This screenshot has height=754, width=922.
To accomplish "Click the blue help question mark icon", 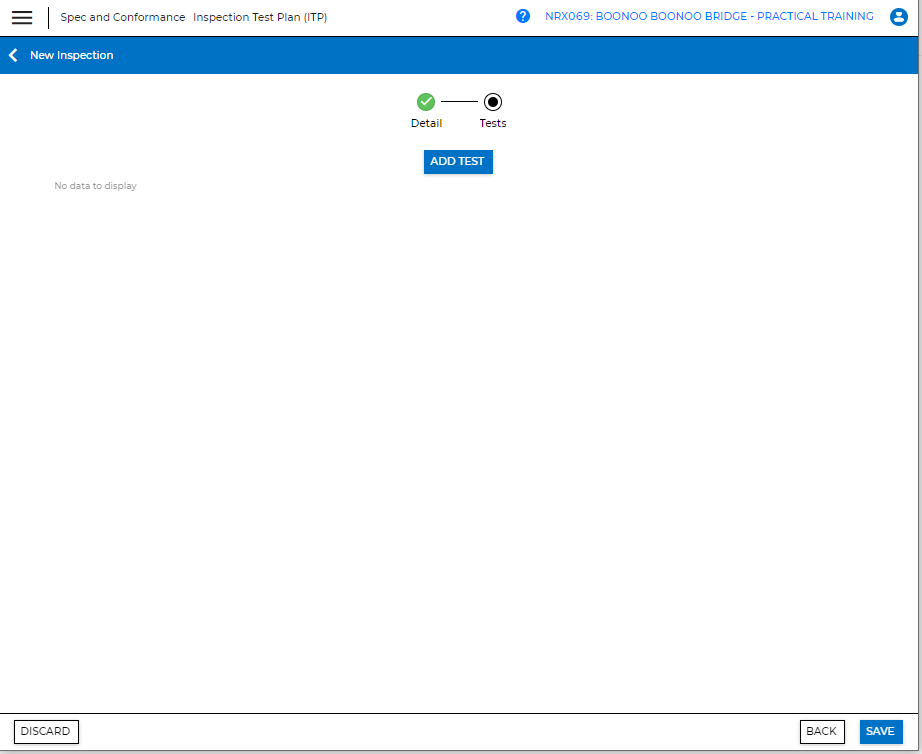I will point(523,17).
